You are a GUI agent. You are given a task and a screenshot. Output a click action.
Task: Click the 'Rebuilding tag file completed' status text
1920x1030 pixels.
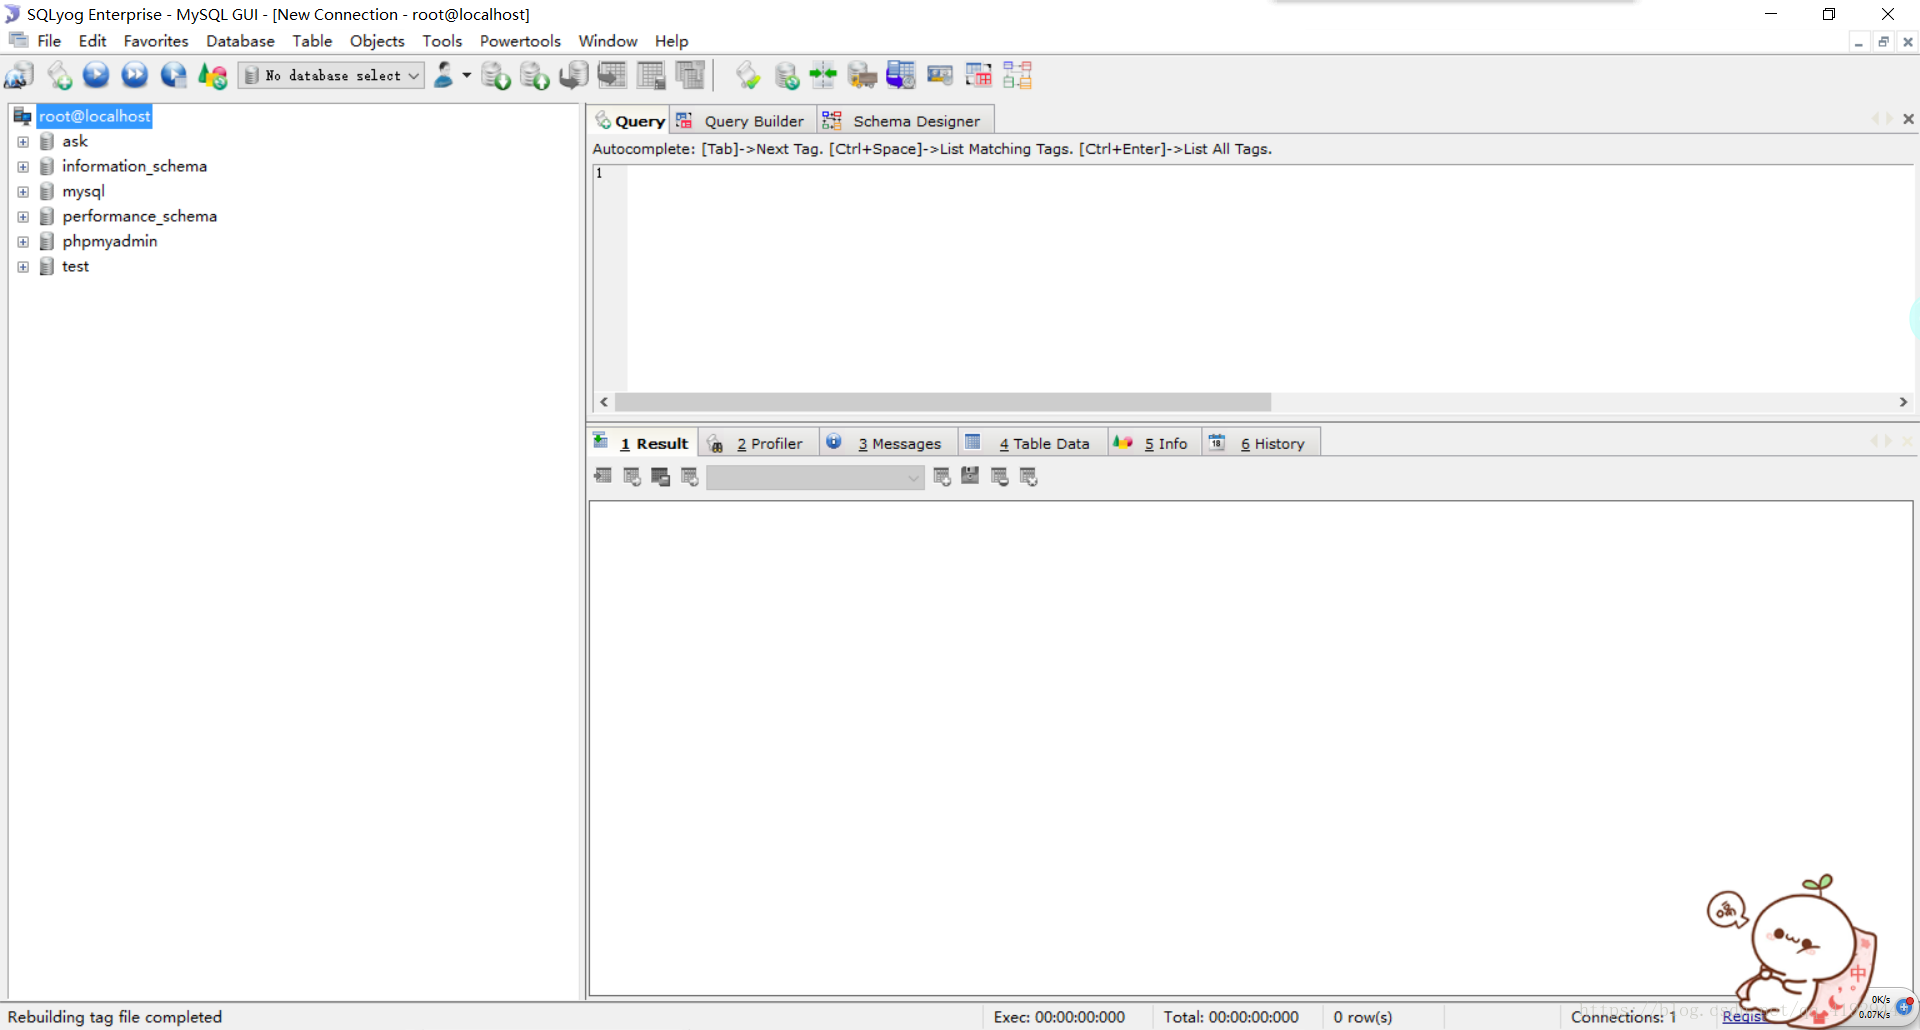[x=115, y=1017]
